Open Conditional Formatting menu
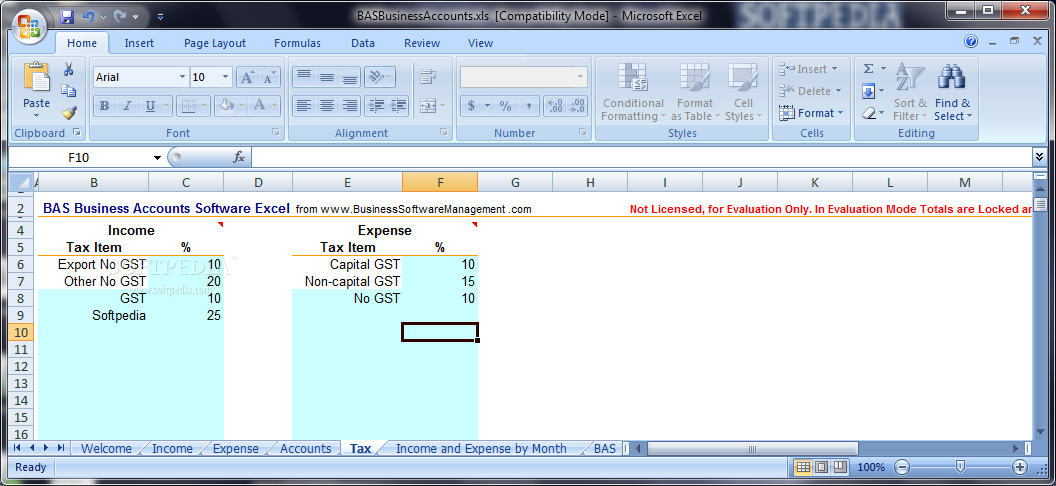Viewport: 1056px width, 486px height. click(x=633, y=92)
